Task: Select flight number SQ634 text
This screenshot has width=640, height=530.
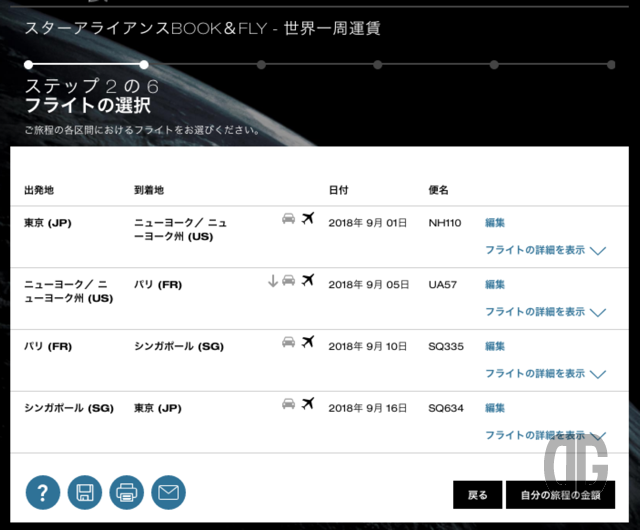Action: [446, 408]
